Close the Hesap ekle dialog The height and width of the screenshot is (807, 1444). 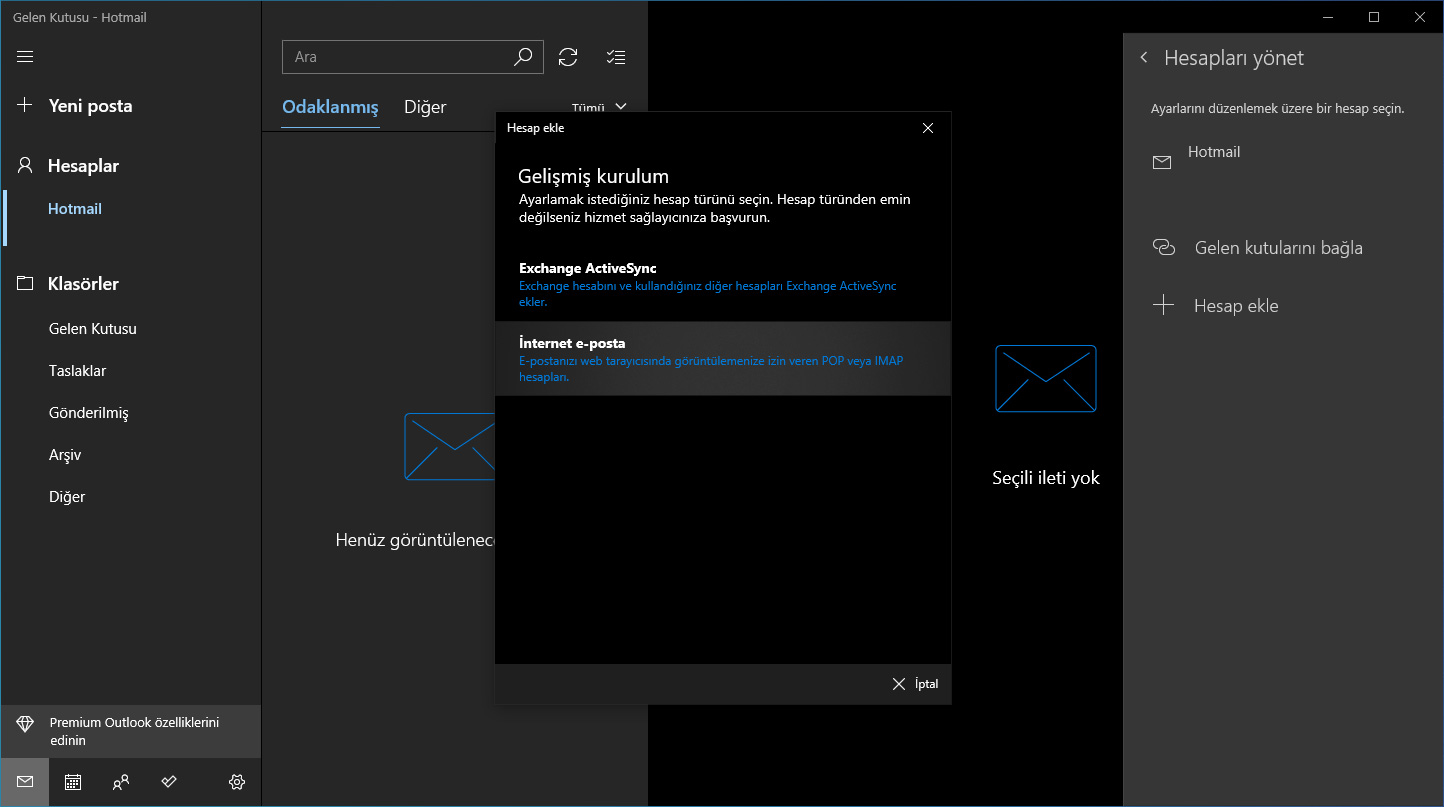928,128
